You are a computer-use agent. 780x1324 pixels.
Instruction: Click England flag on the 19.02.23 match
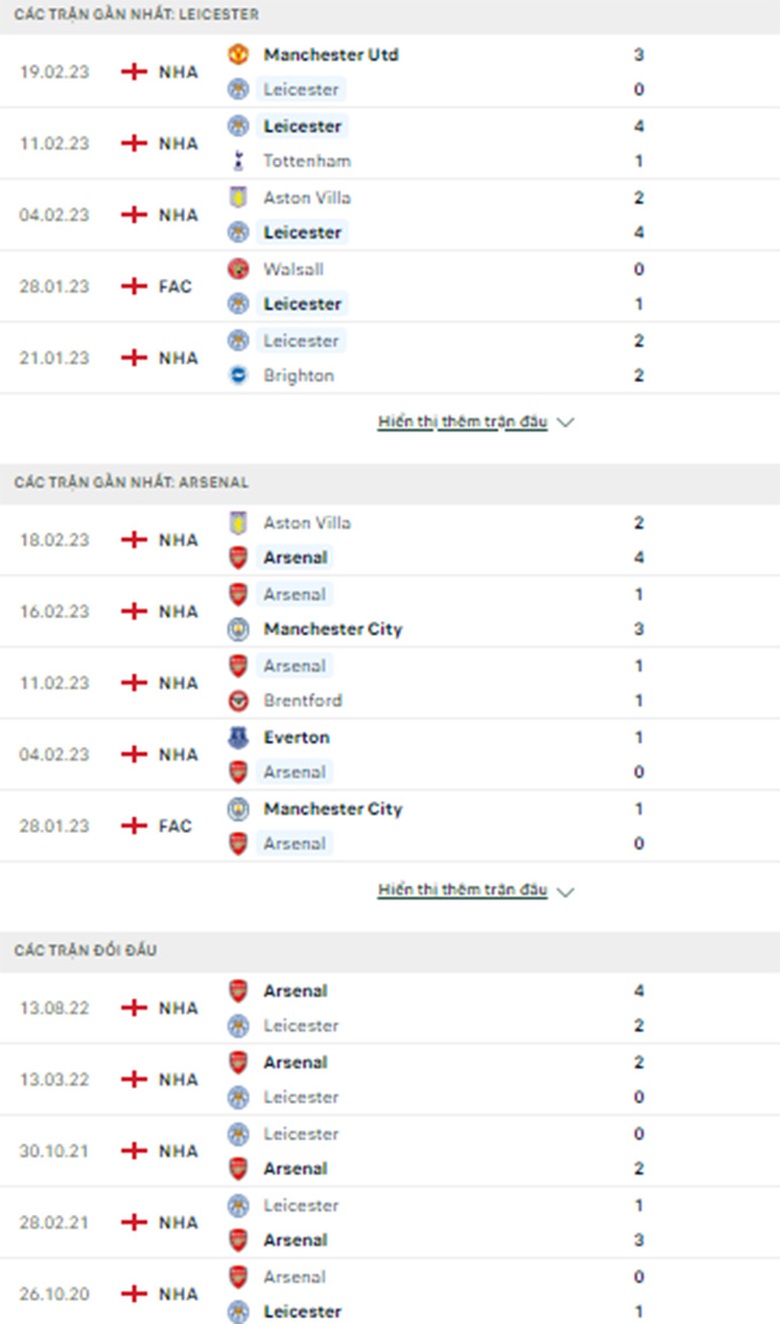133,72
